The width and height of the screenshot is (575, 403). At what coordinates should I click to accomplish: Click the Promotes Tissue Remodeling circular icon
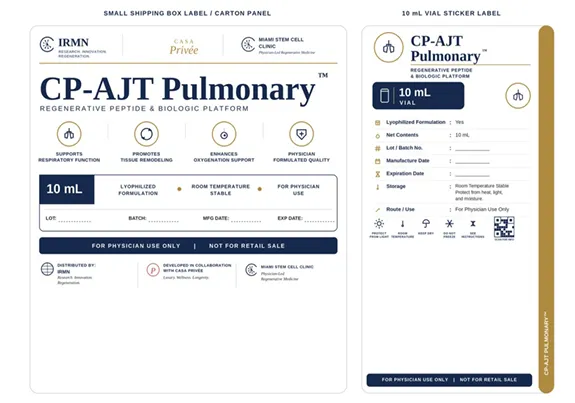coord(146,134)
